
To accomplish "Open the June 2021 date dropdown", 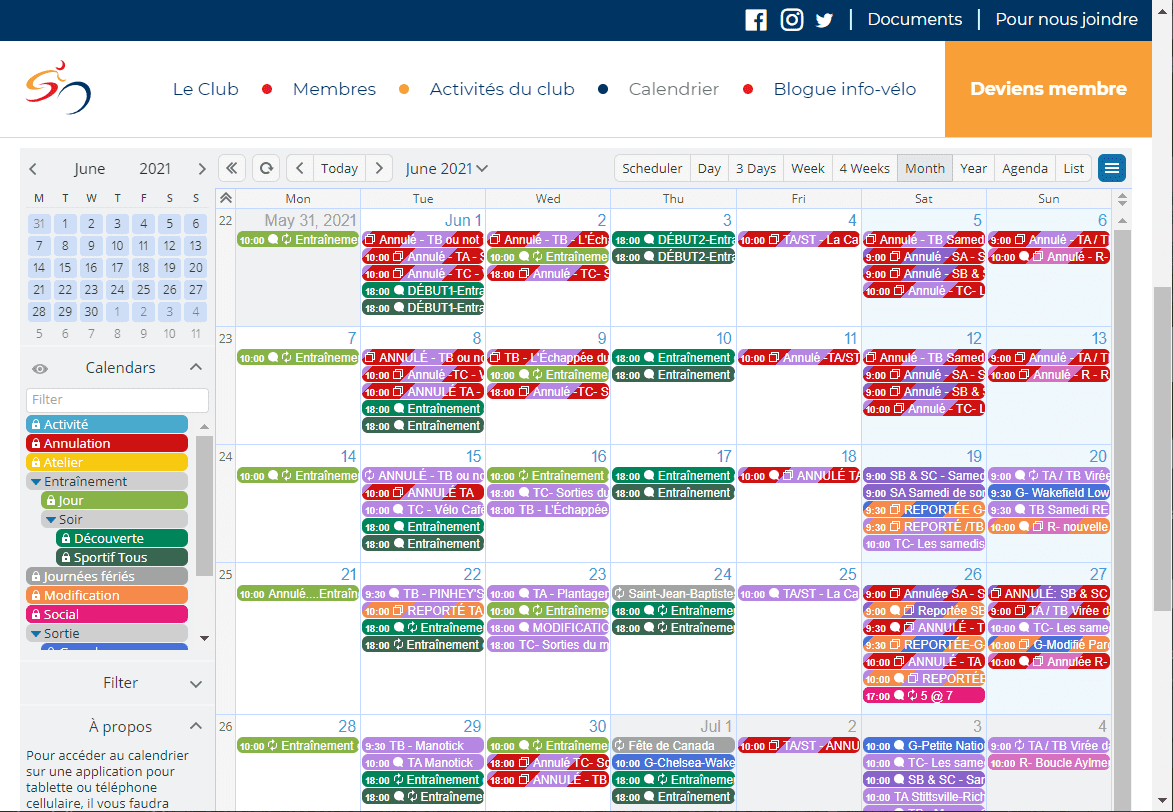I will tap(446, 168).
